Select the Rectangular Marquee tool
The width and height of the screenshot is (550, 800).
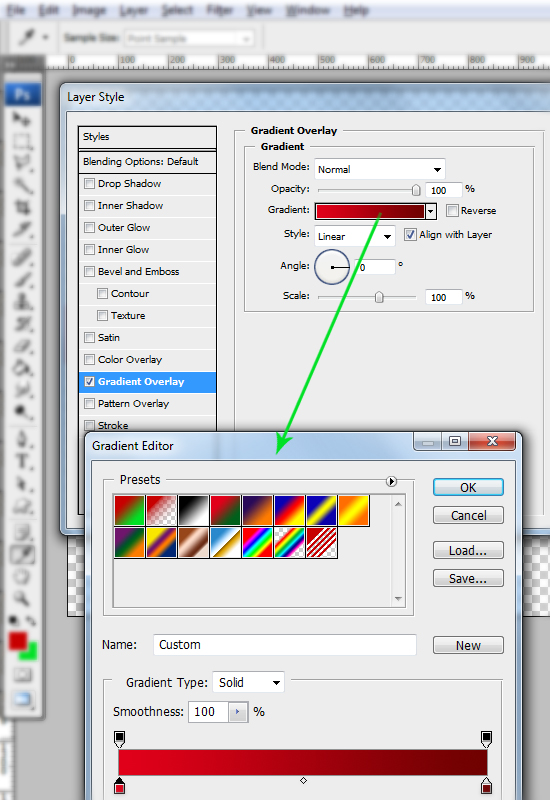(21, 141)
